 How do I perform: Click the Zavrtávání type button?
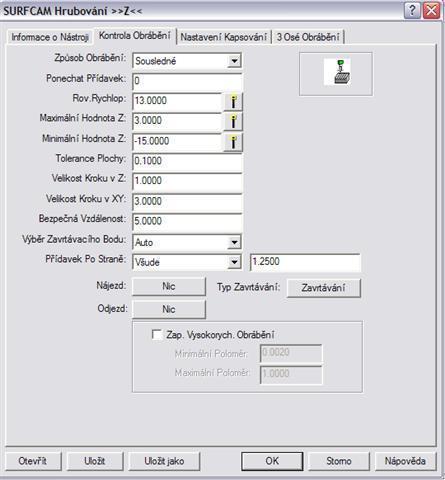(324, 288)
